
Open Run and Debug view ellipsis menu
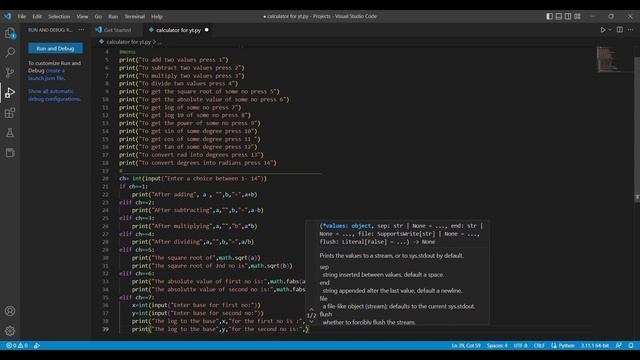[81, 30]
